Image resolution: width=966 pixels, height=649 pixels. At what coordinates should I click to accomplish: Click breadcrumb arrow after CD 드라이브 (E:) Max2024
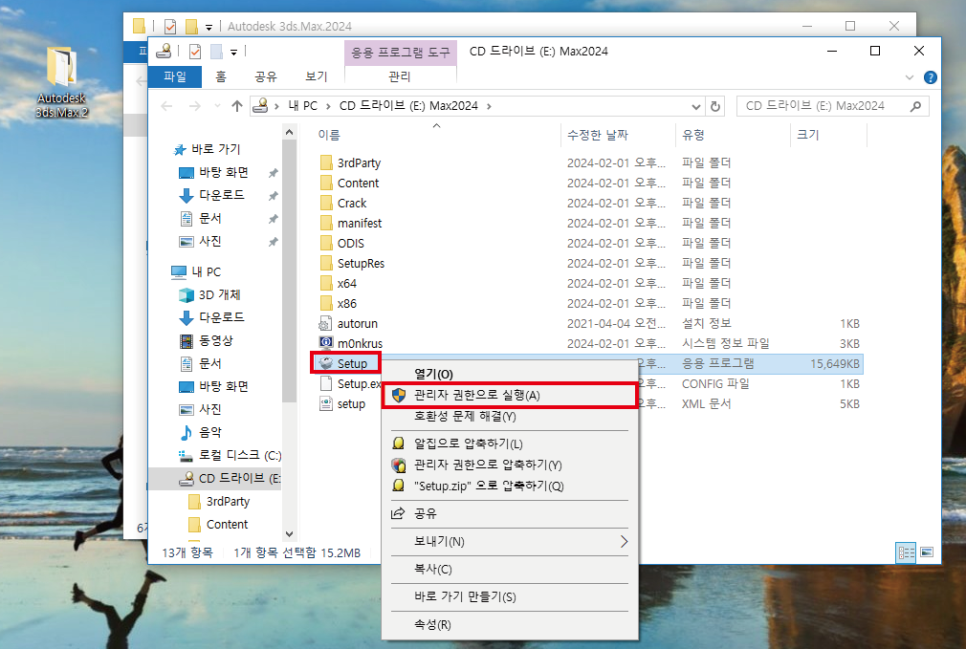(489, 106)
